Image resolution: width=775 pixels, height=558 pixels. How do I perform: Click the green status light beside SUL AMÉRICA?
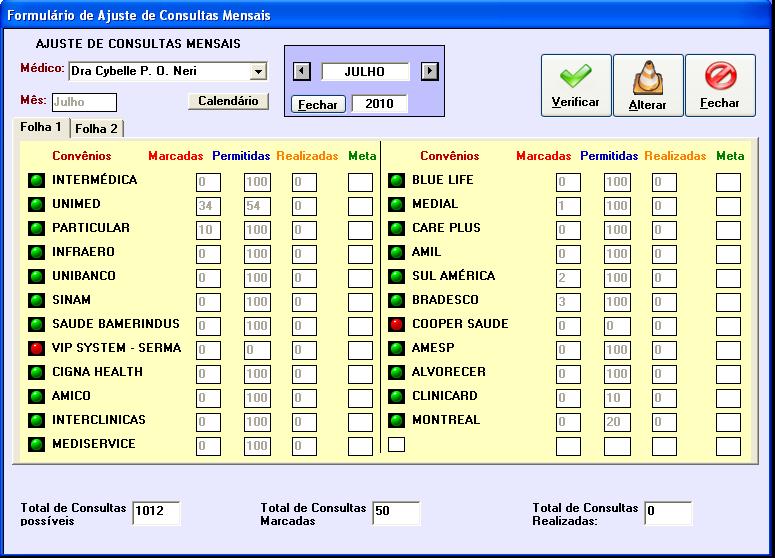click(x=396, y=276)
